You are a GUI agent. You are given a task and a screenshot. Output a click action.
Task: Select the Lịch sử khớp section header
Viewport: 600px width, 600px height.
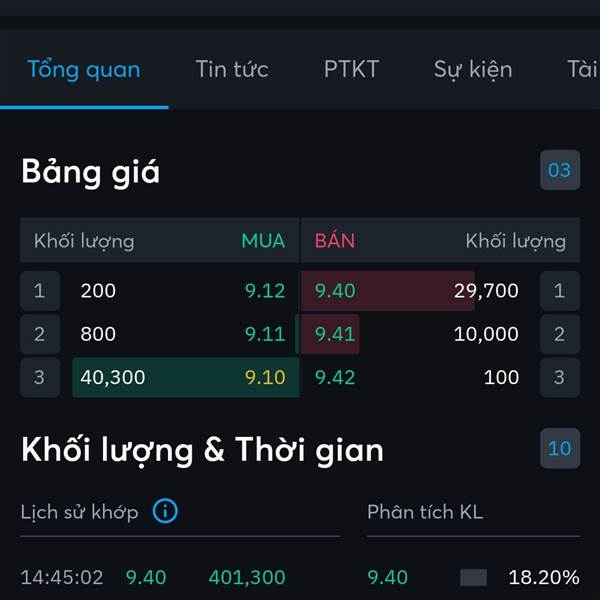[79, 512]
